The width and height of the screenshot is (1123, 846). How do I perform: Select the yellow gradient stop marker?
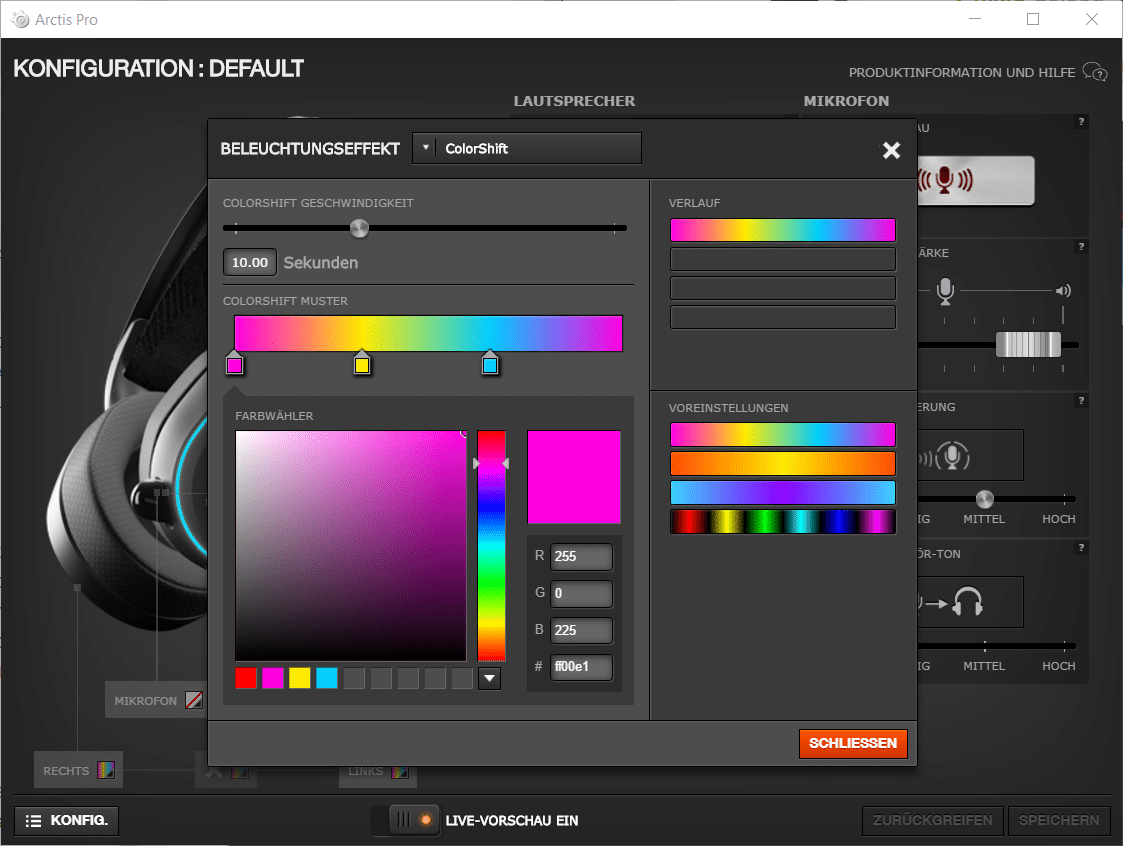click(x=362, y=365)
